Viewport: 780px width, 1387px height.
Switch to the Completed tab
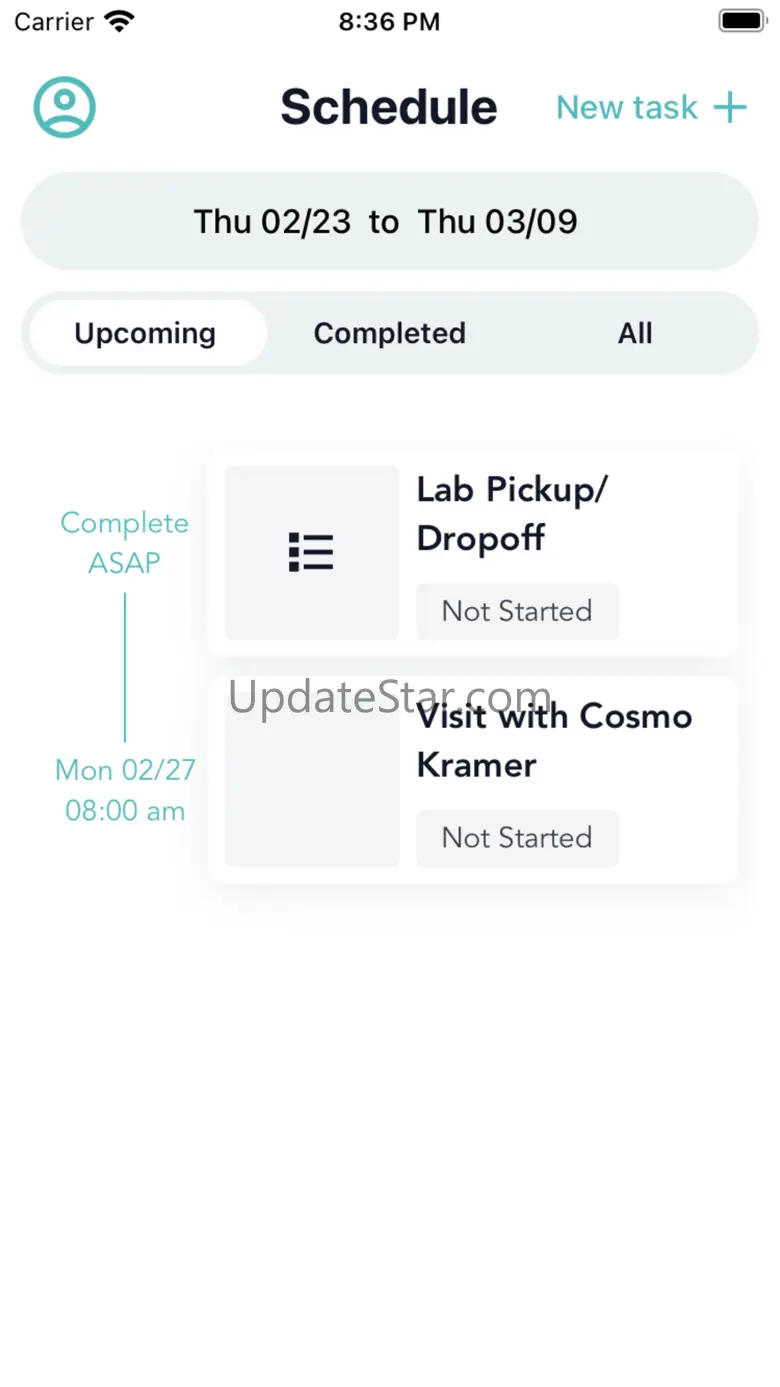click(x=390, y=333)
